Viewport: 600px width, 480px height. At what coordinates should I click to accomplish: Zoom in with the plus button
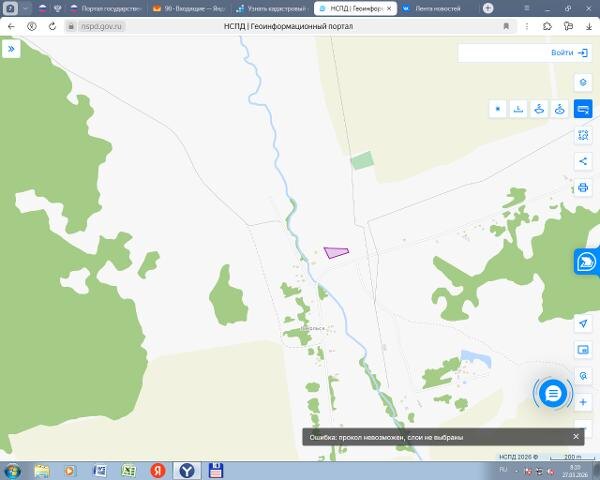[583, 402]
